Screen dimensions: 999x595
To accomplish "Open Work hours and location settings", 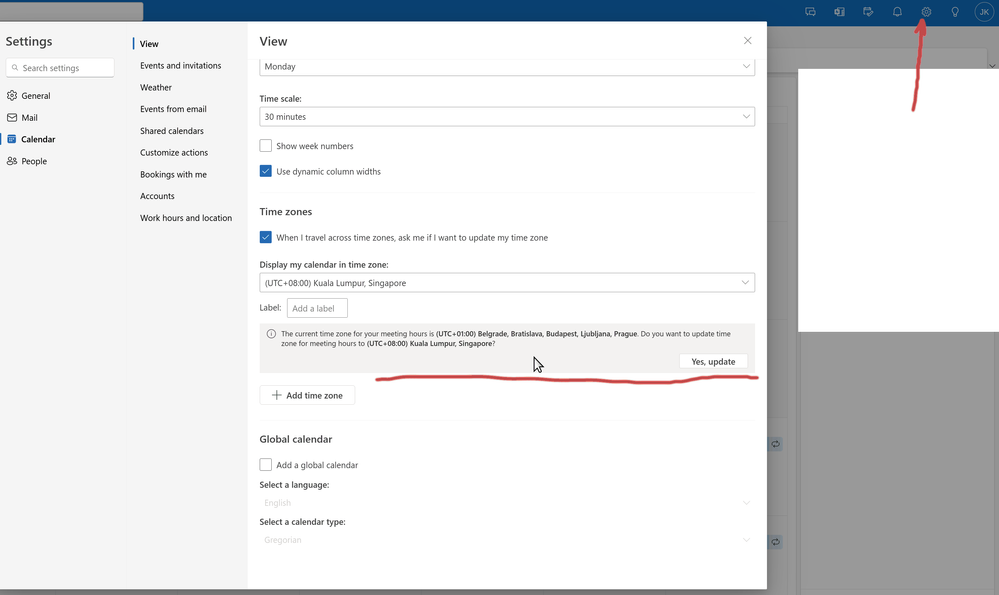I will (186, 217).
